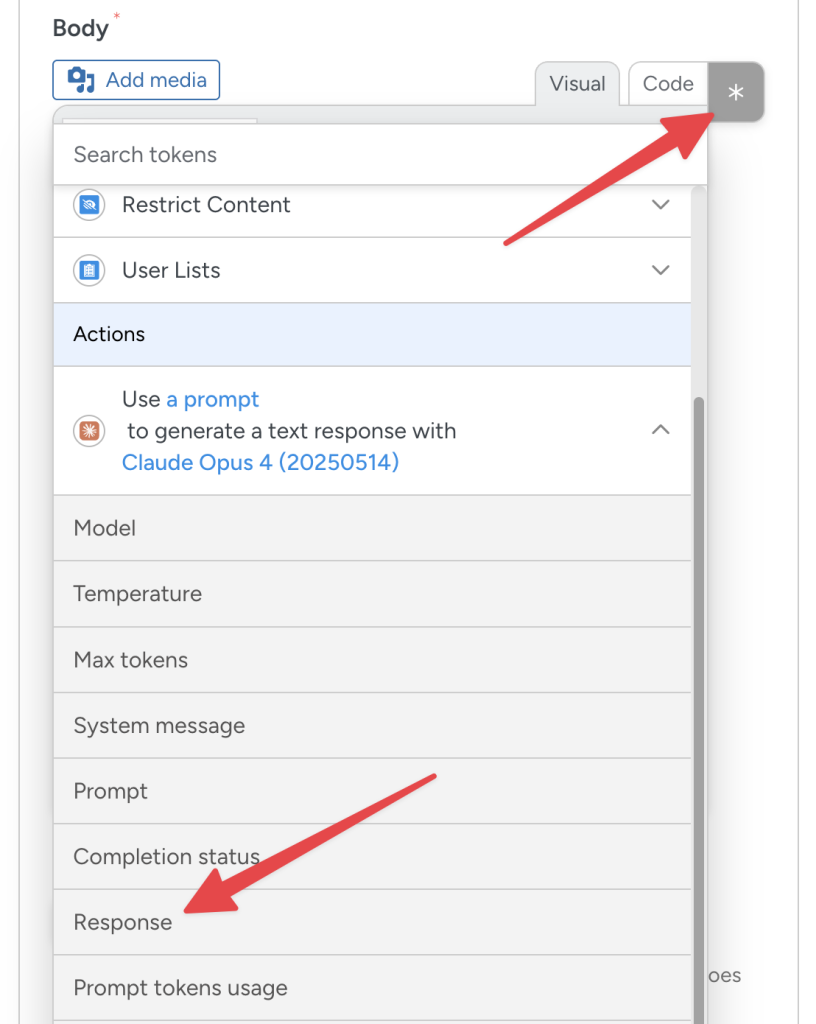Click the asterisk token insertion icon

click(736, 92)
